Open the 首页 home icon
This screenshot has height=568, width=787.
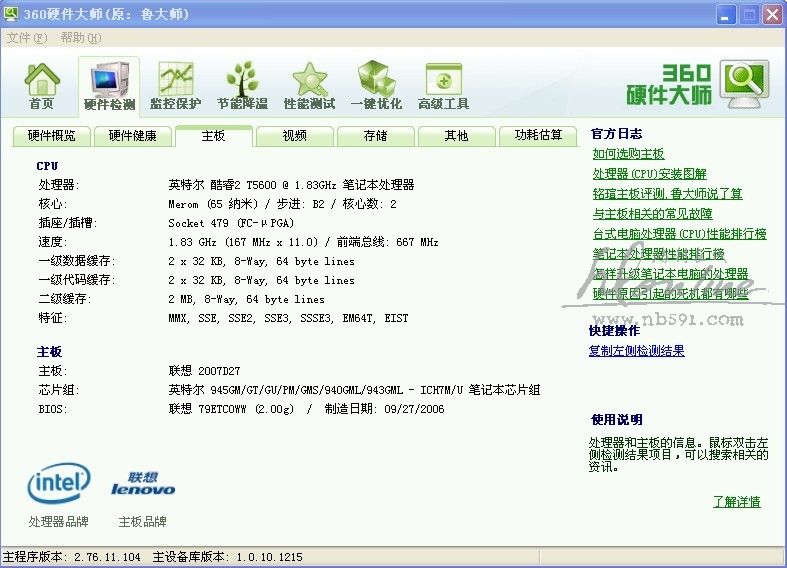coord(42,86)
